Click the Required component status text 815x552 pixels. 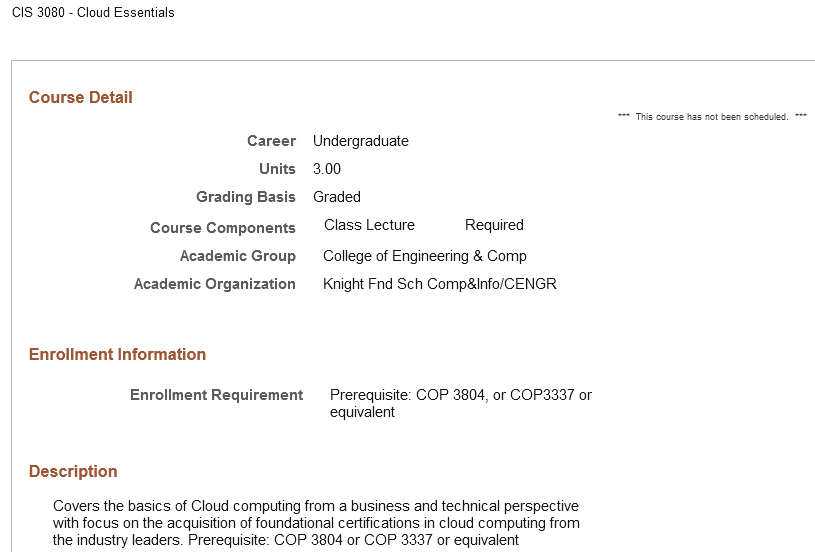[x=494, y=225]
